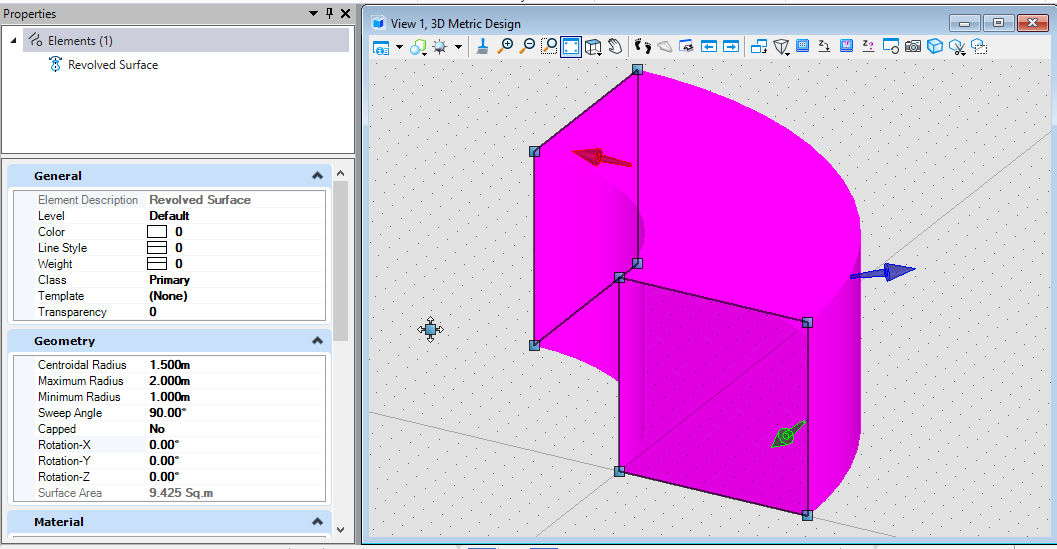Collapse the Geometry section
Screen dimensions: 1057x549
(x=318, y=341)
